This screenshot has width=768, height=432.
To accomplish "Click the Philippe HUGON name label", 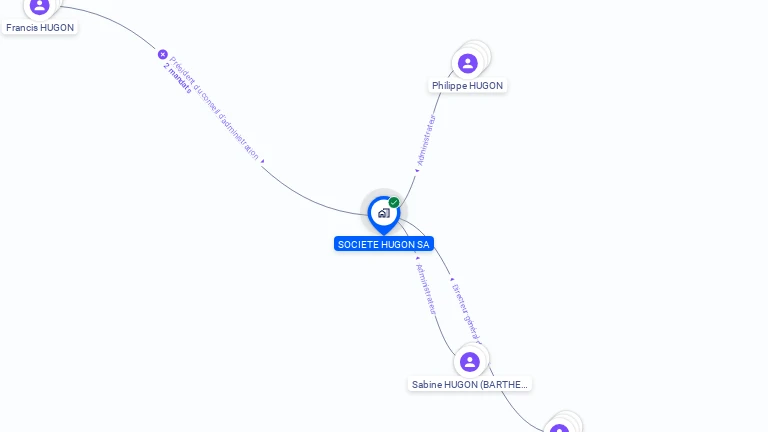I will coord(467,85).
